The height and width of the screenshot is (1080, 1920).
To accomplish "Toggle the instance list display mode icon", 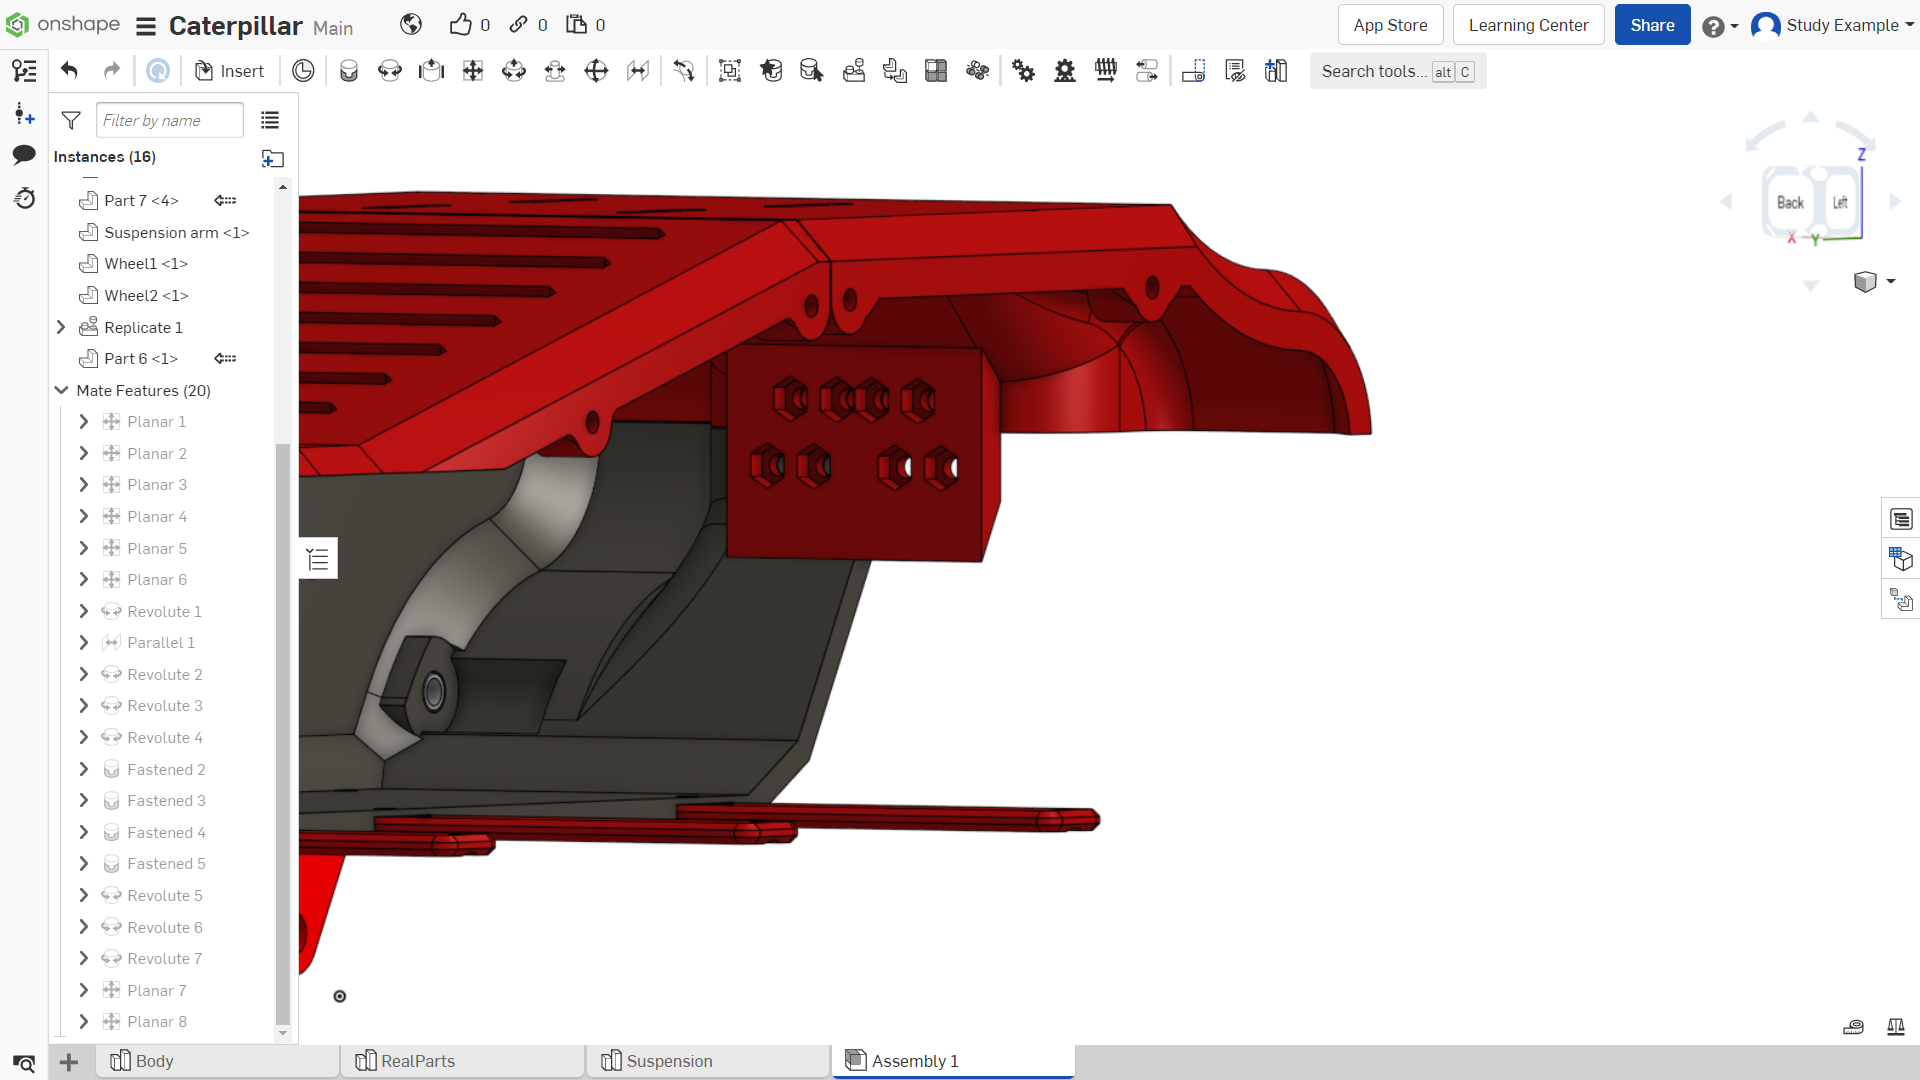I will 270,120.
